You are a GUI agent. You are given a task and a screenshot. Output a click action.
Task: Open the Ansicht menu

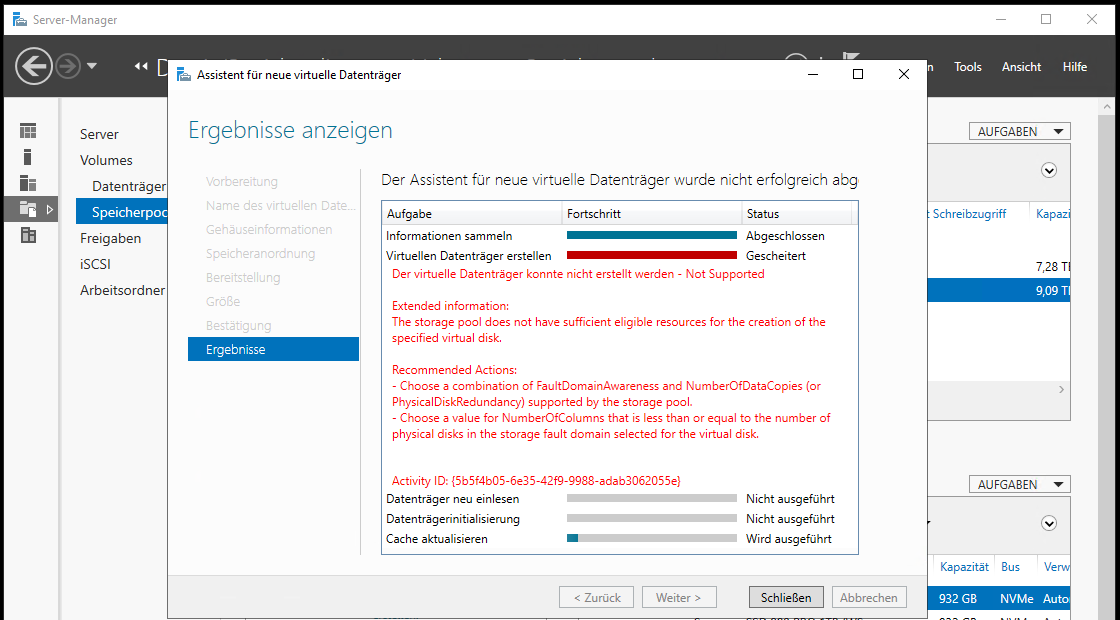pos(1021,66)
